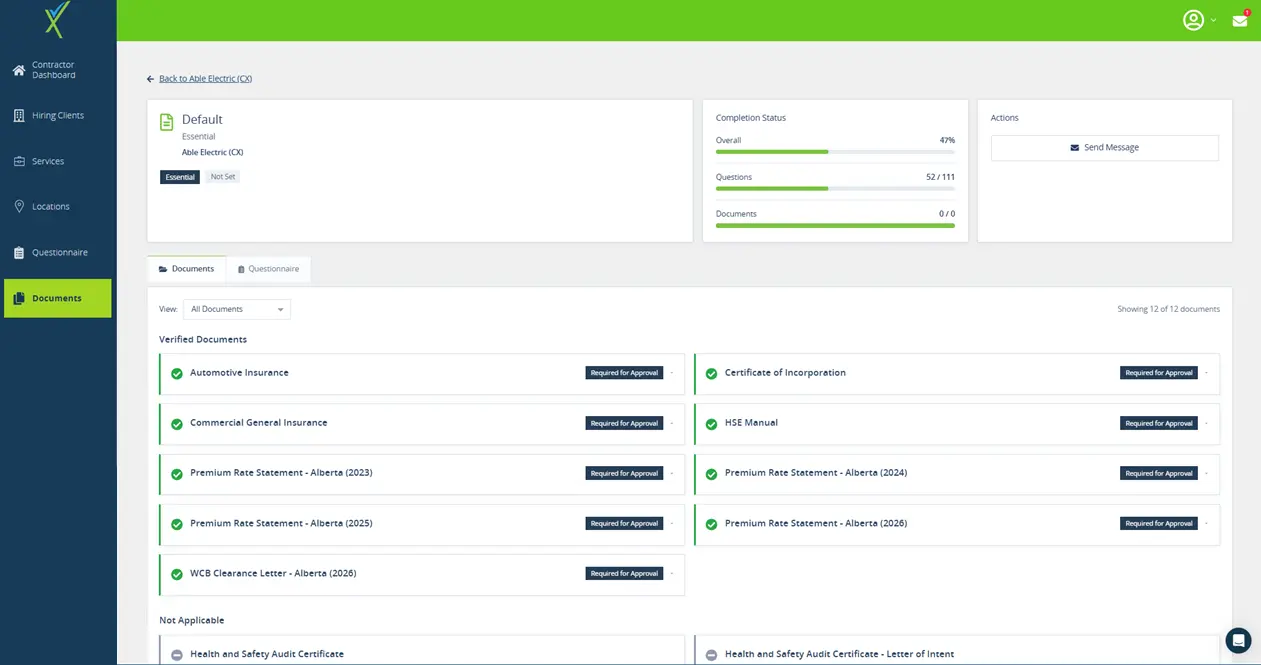Expand the small chevron on the Certificate of Incorporation card
This screenshot has height=665, width=1261.
point(1207,373)
